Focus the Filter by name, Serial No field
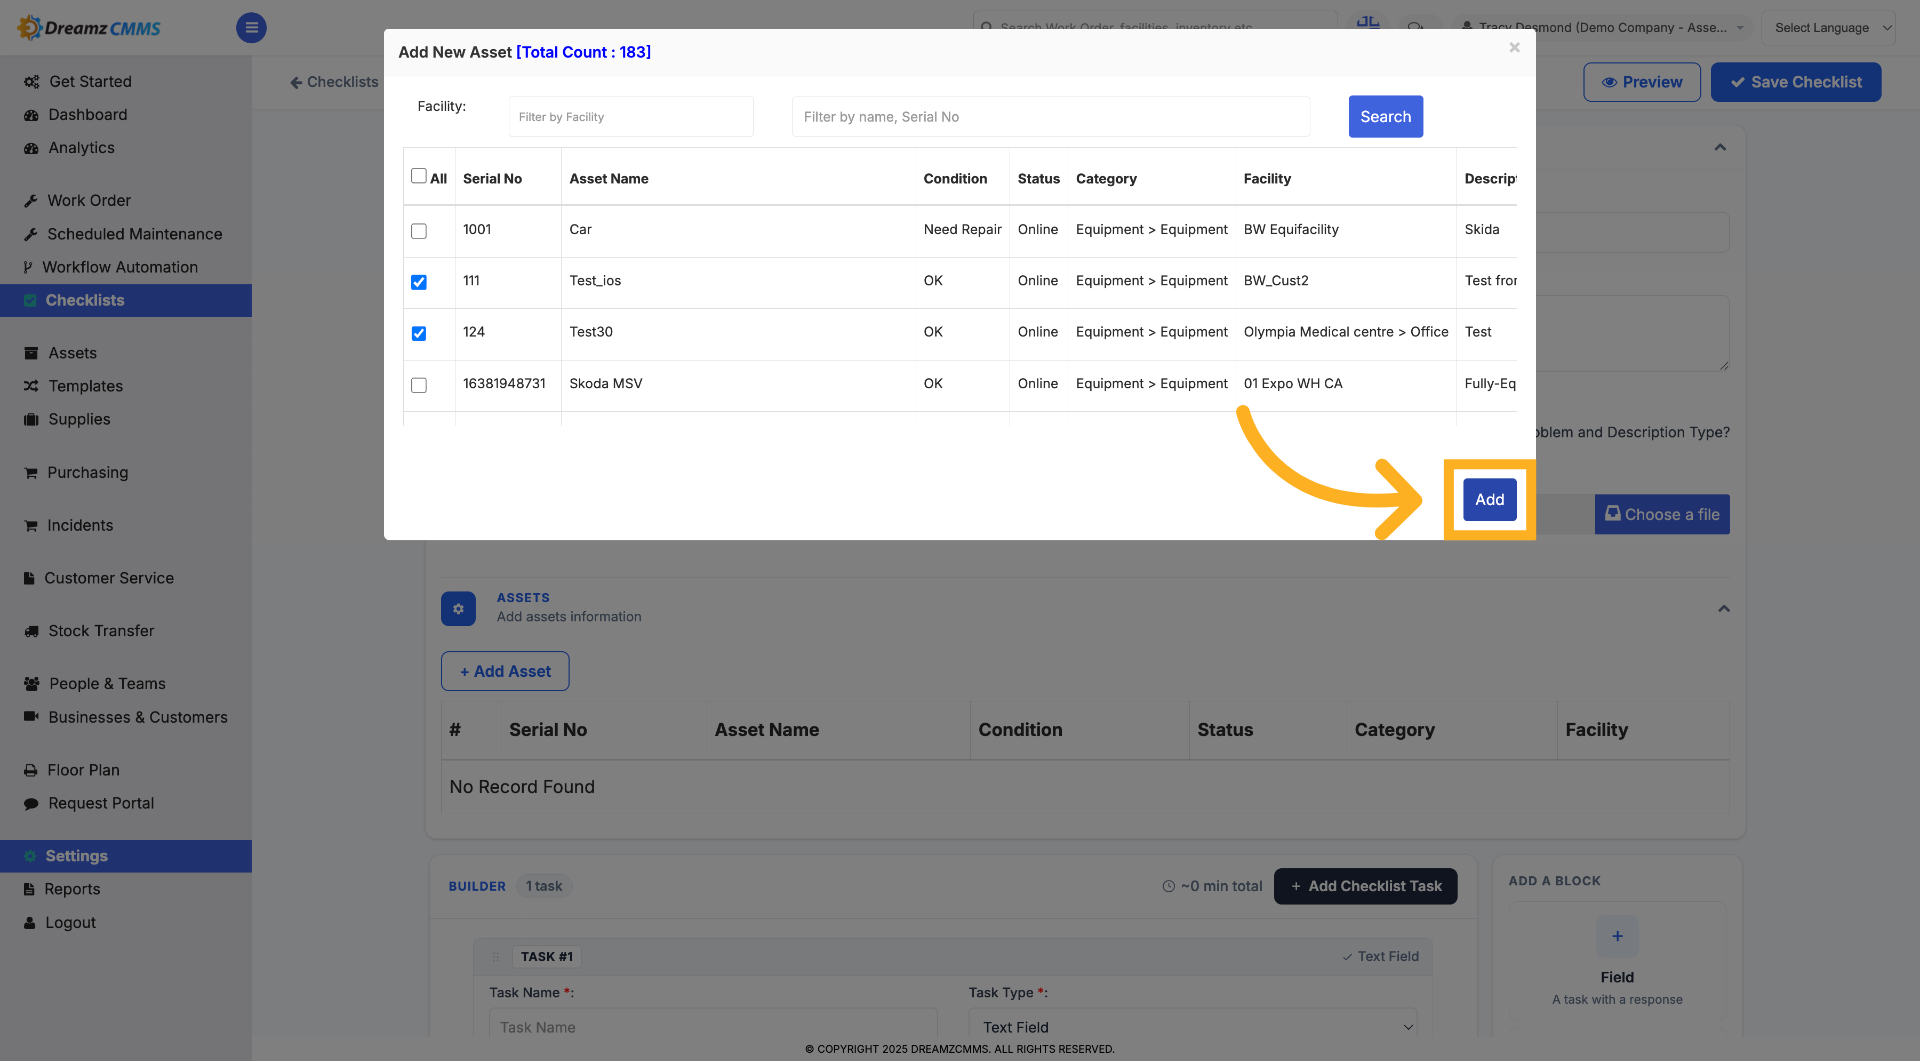Viewport: 1920px width, 1061px height. tap(1051, 117)
